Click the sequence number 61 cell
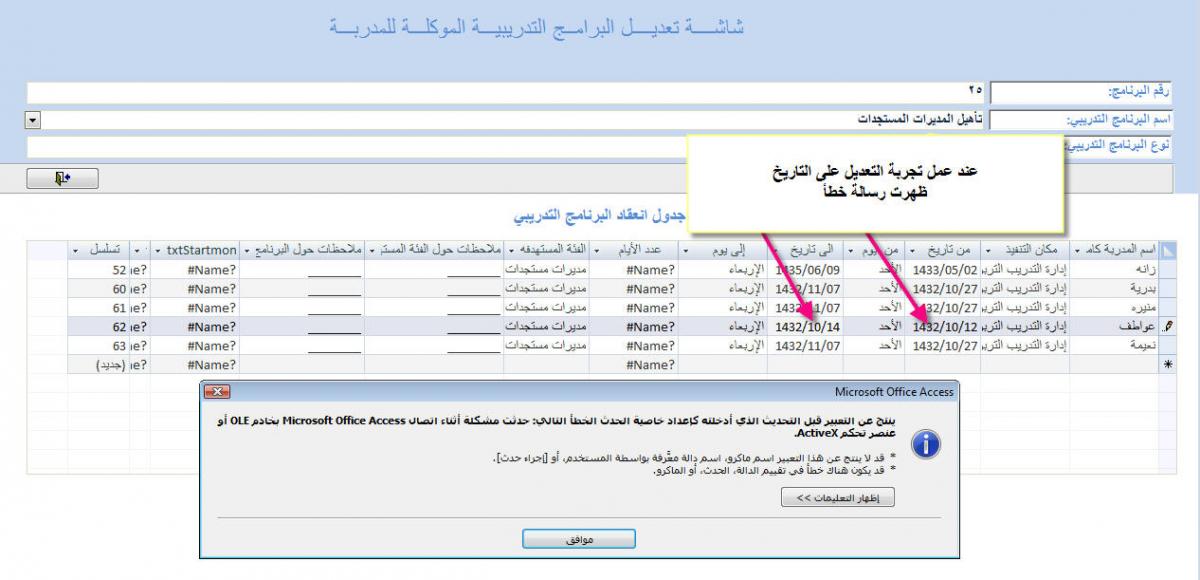1200x580 pixels. pyautogui.click(x=98, y=307)
